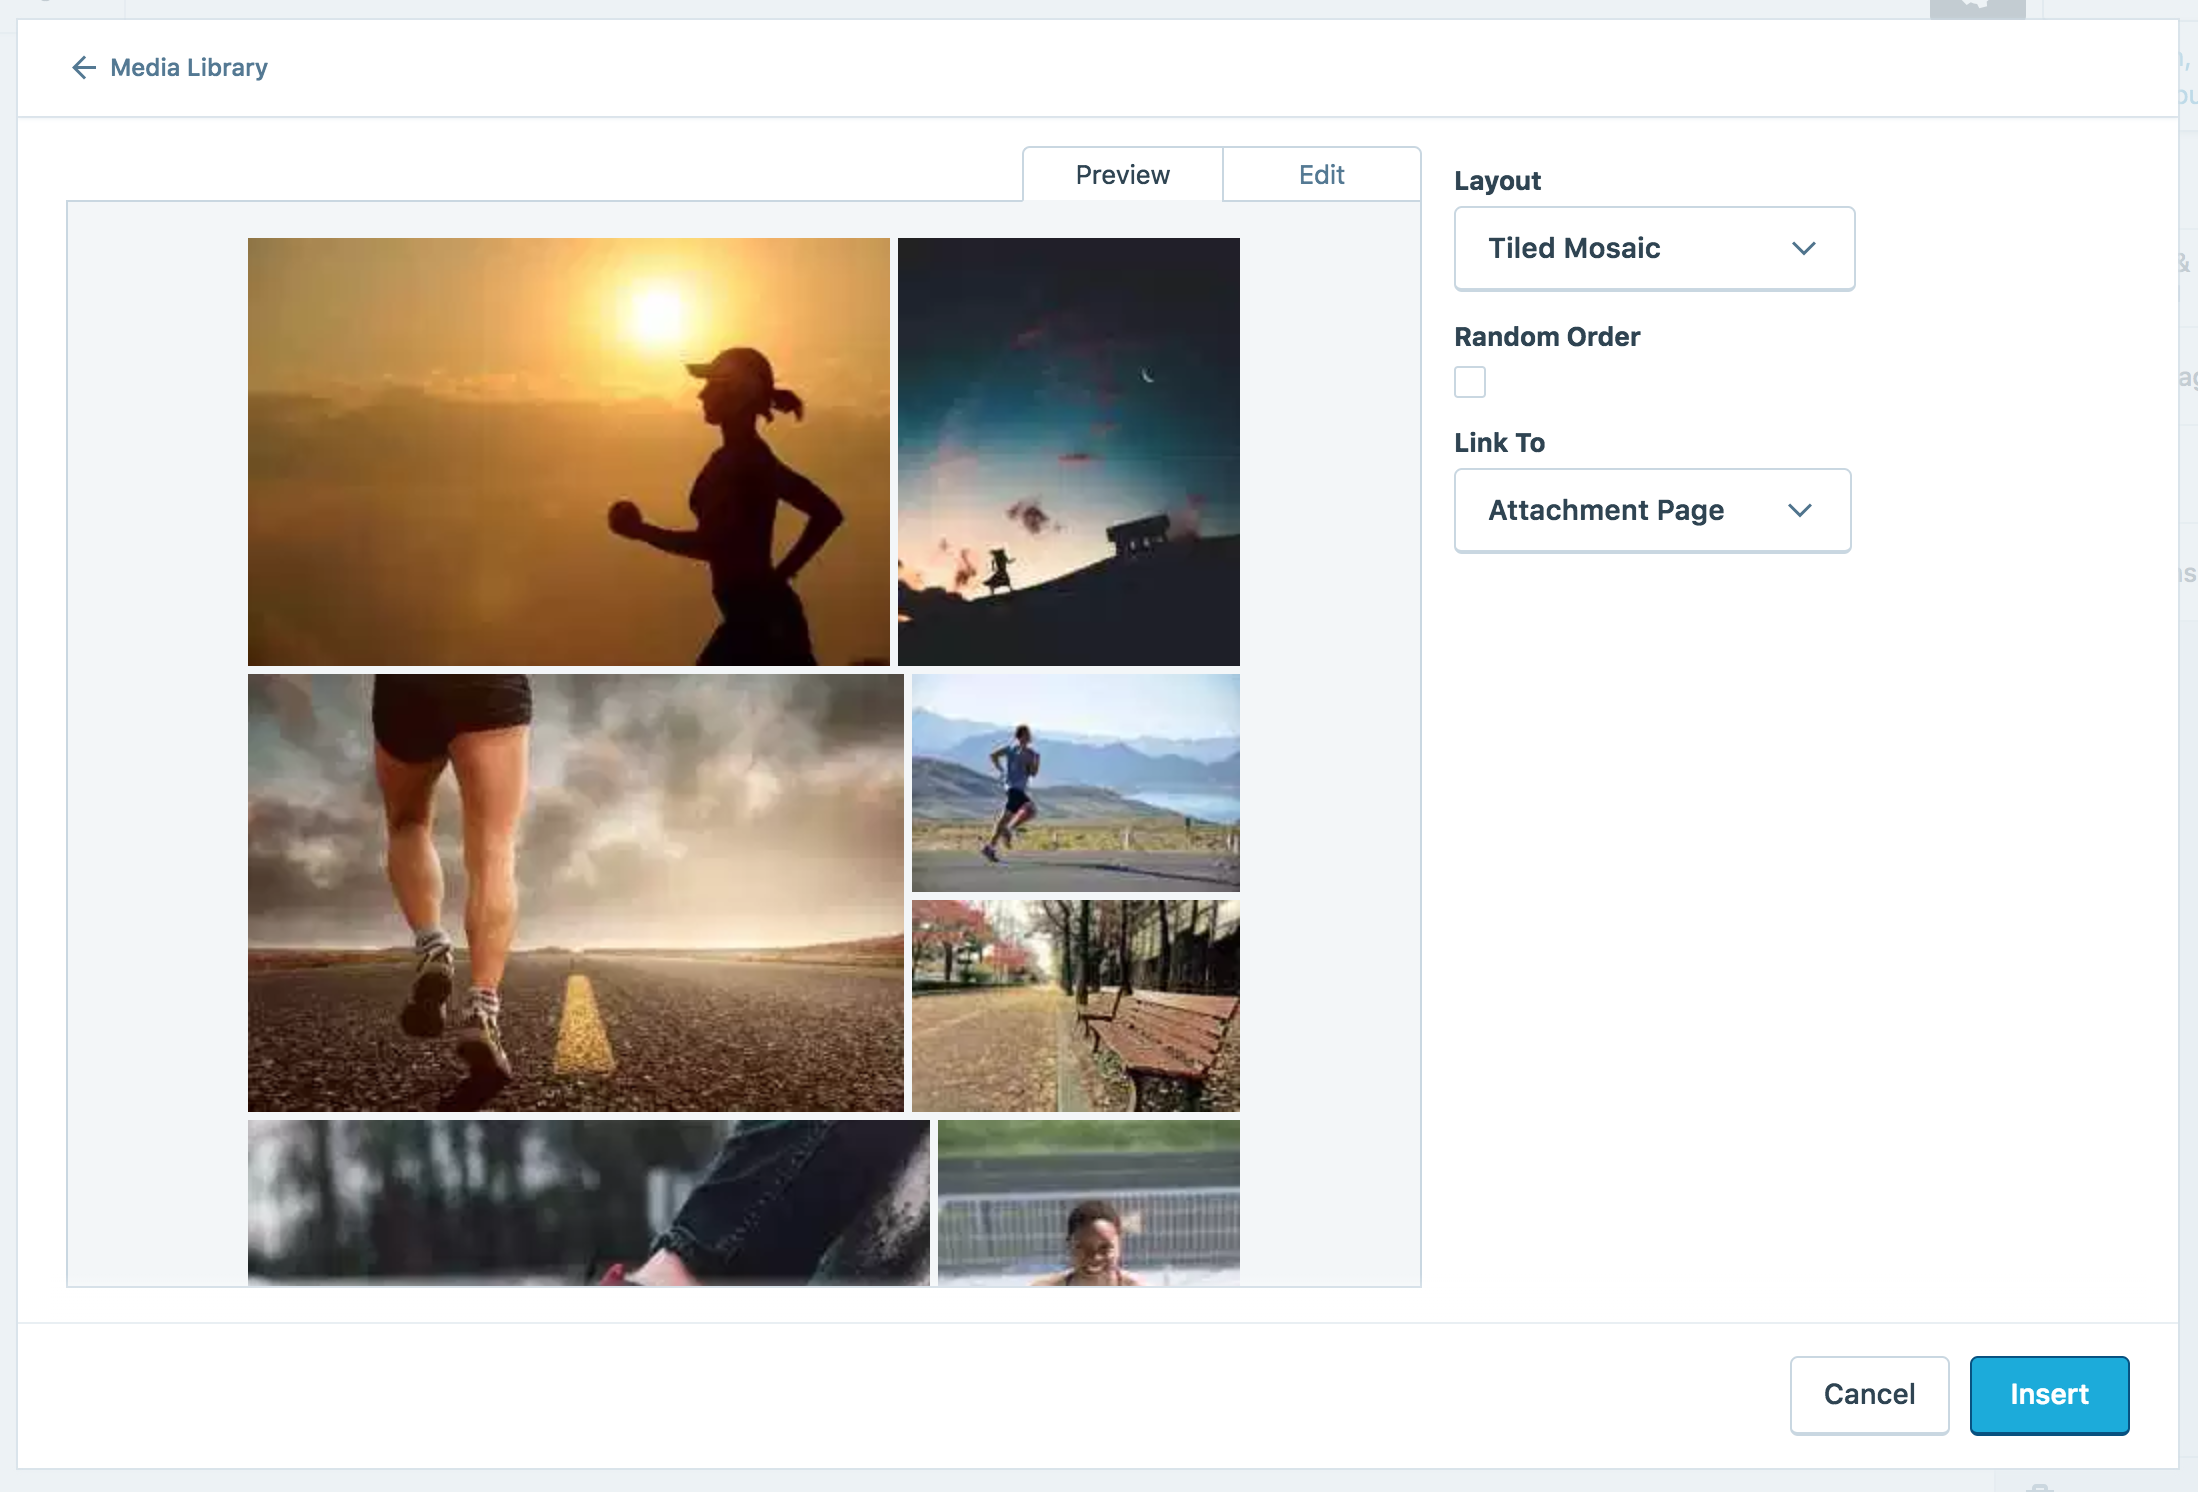Select the sunset runner silhouette photo
Viewport: 2198px width, 1492px height.
[568, 452]
